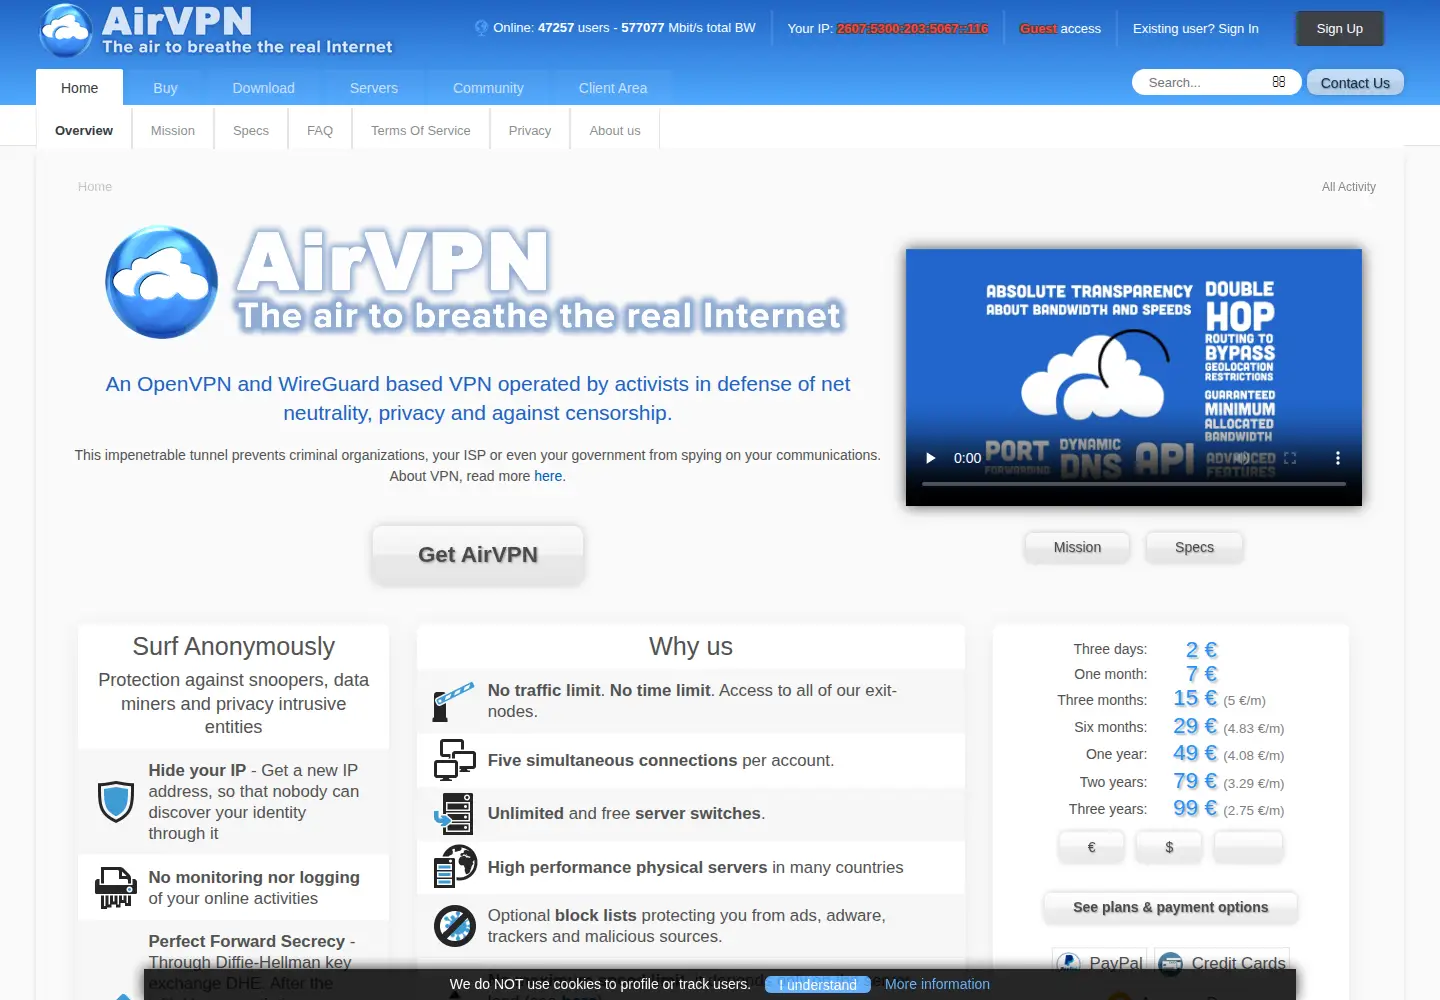Screen dimensions: 1440x1000
Task: Select the Terms Of Service sub-tab
Action: (421, 130)
